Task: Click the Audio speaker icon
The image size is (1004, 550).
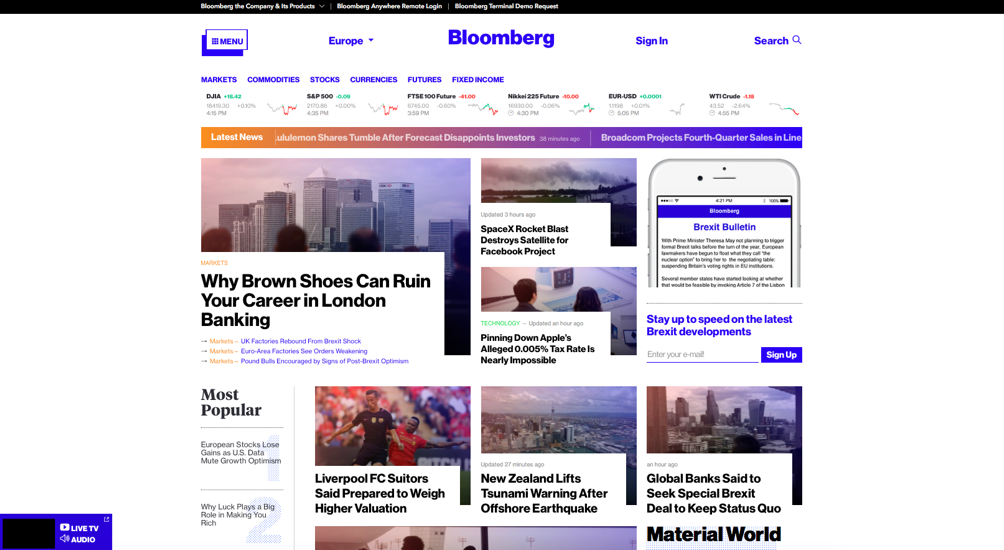Action: [65, 539]
